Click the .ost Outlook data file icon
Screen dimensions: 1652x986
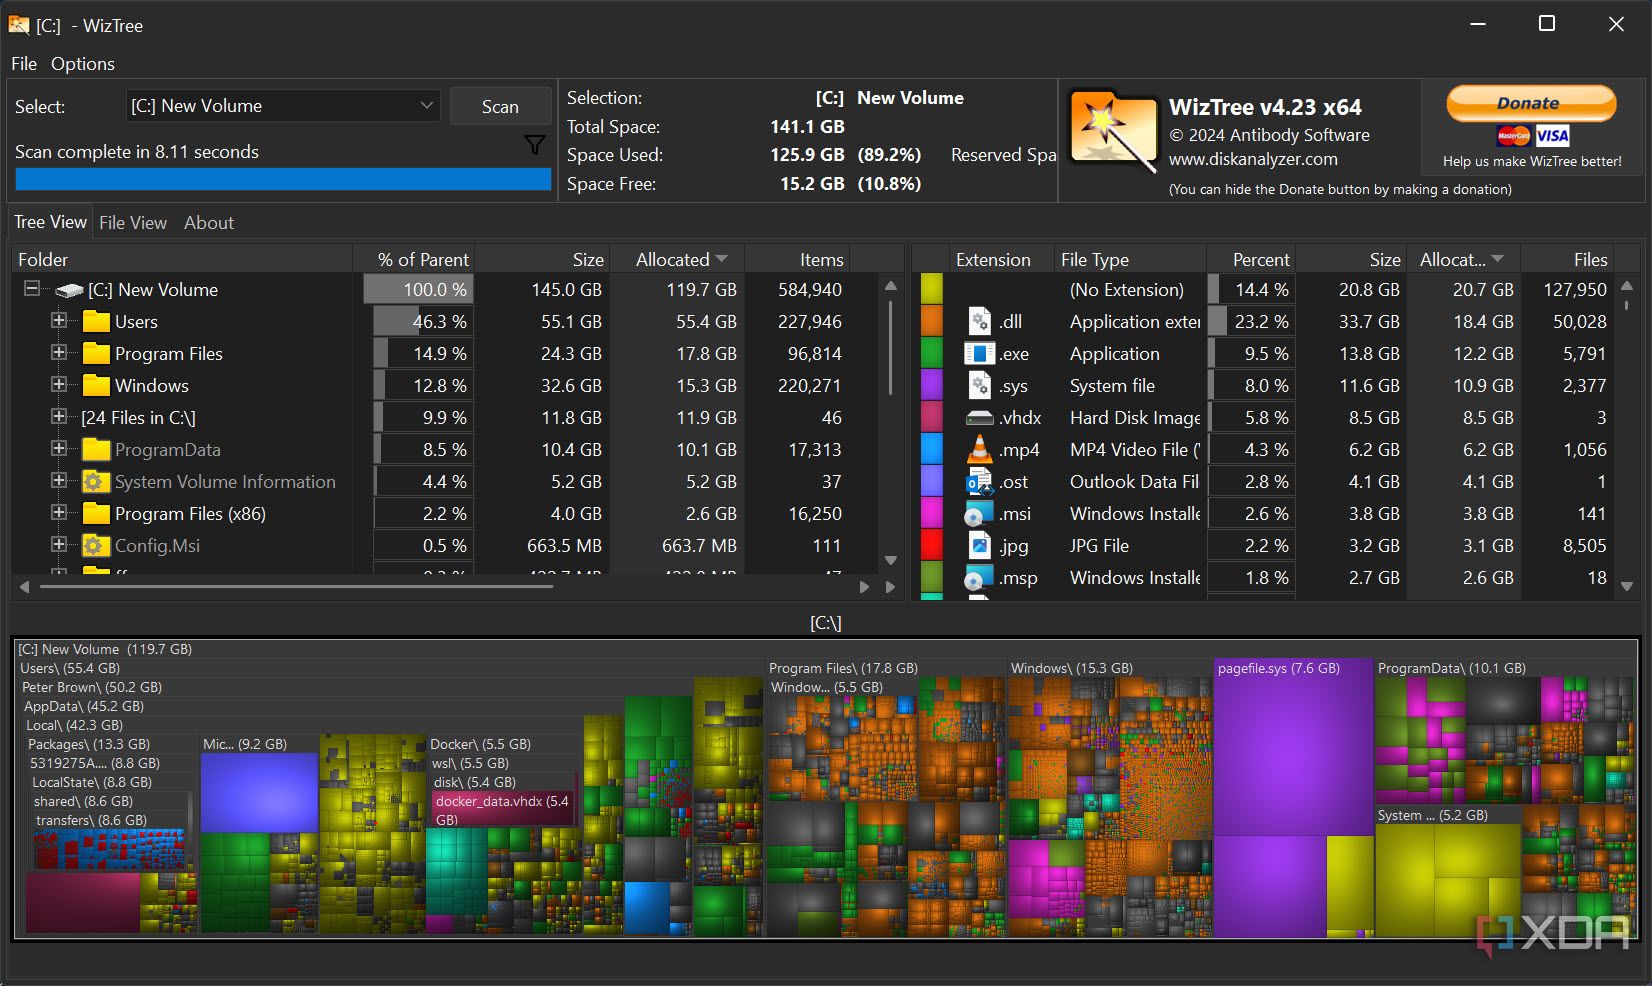pyautogui.click(x=980, y=481)
